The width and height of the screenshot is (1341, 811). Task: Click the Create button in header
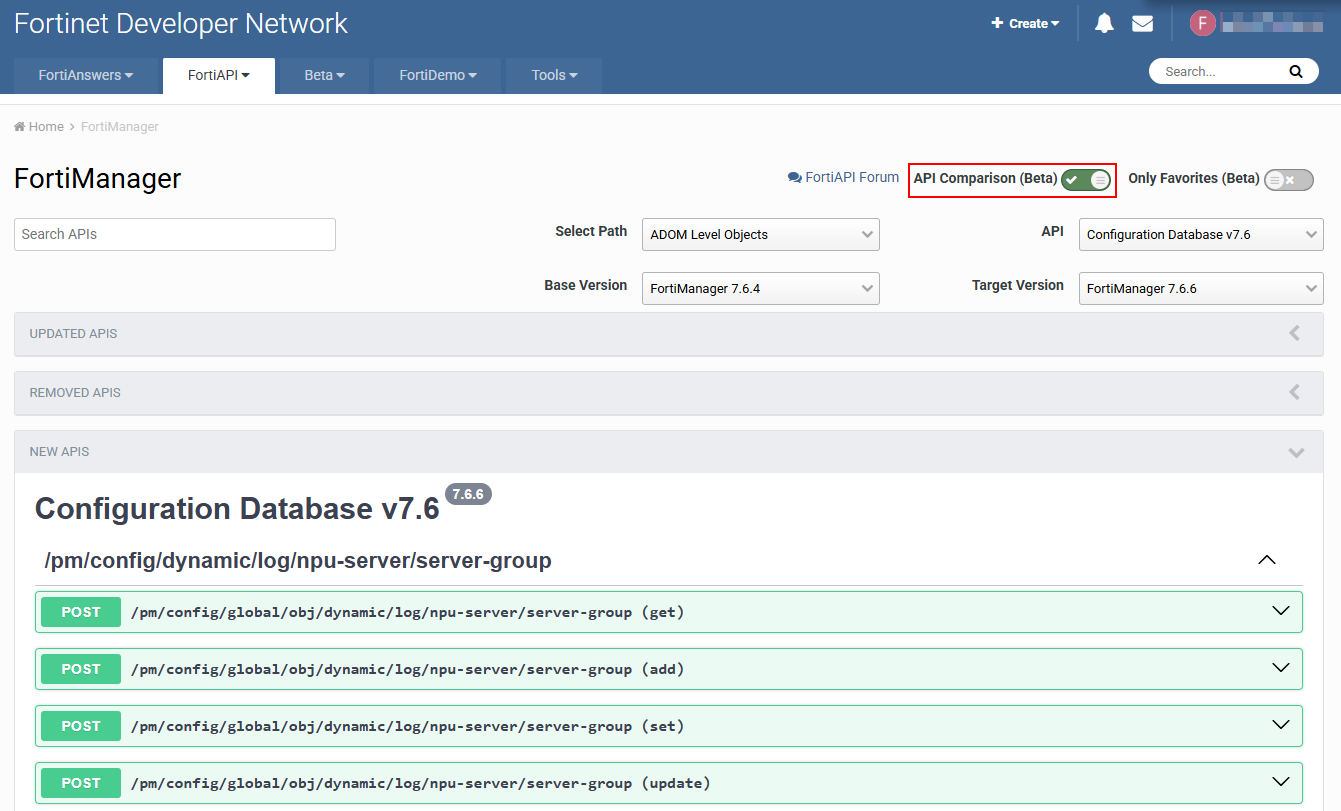[1025, 23]
